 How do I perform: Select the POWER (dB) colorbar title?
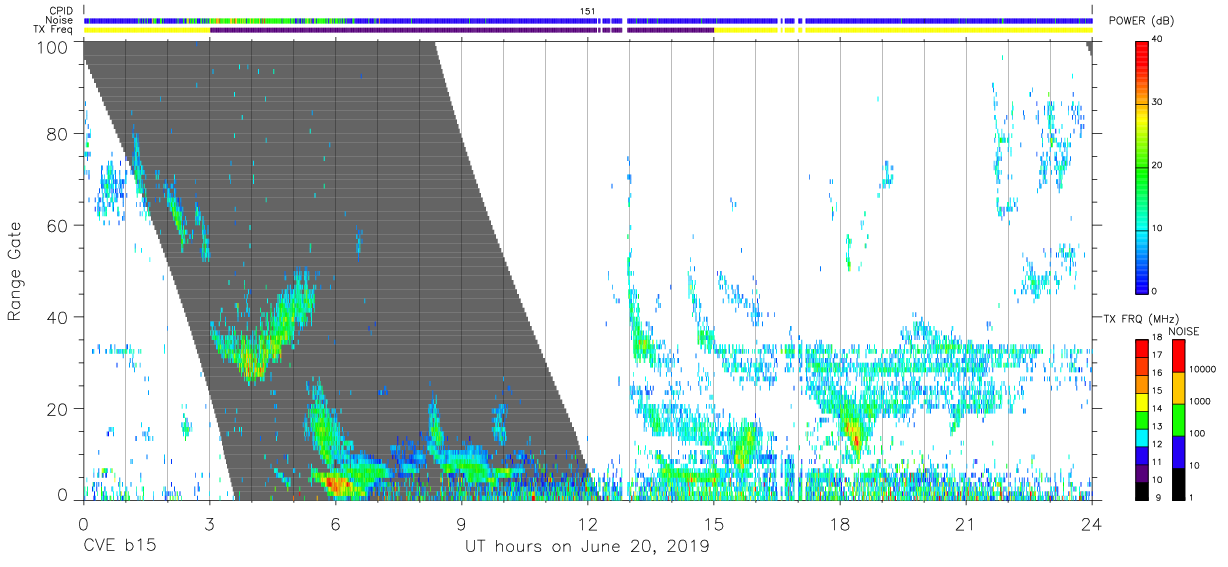[x=1142, y=21]
